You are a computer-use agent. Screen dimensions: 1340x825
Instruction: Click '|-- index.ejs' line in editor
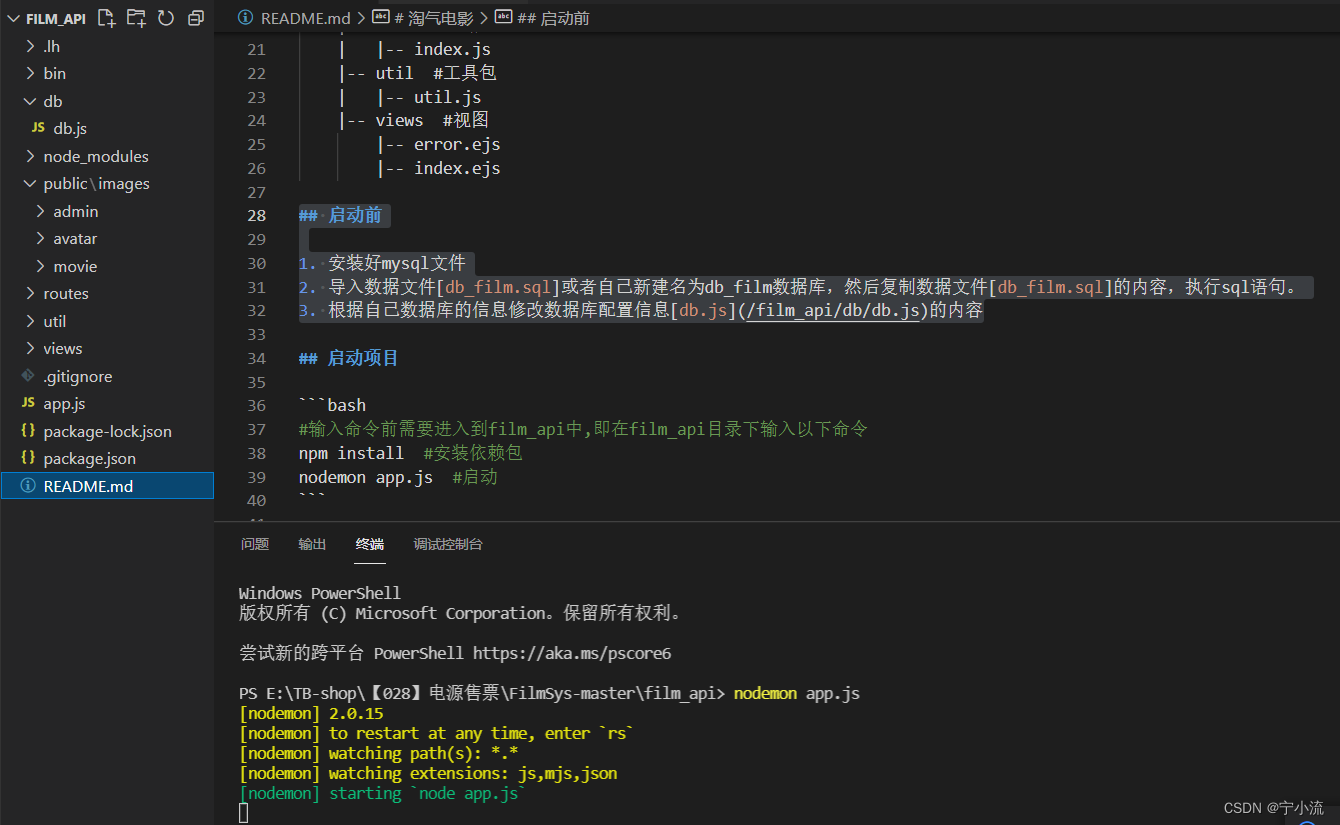[x=438, y=168]
